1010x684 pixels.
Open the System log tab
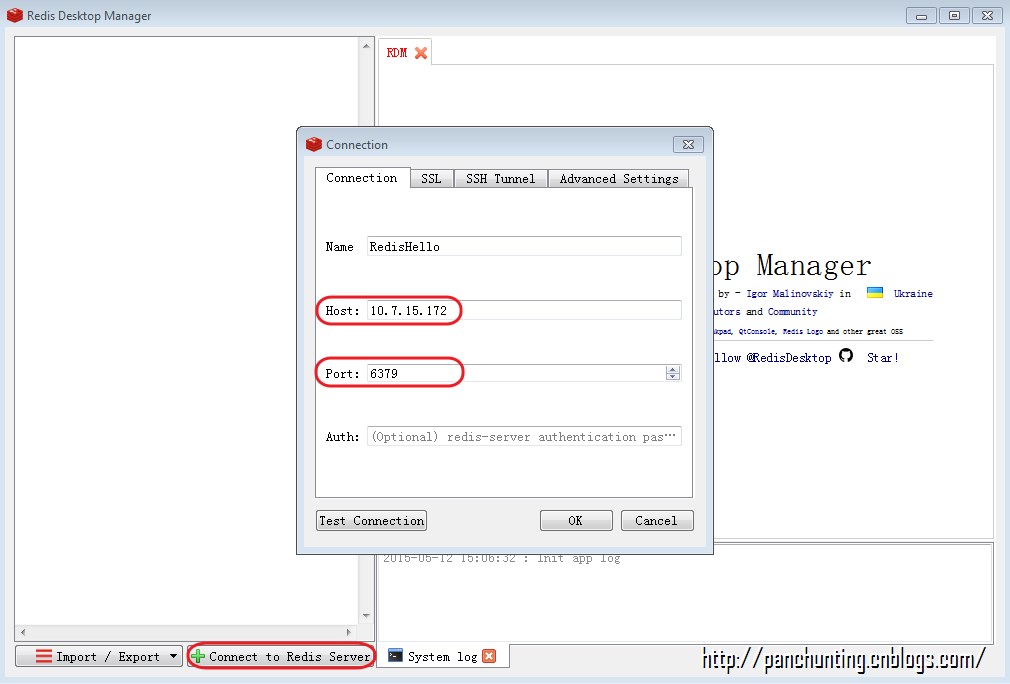443,656
